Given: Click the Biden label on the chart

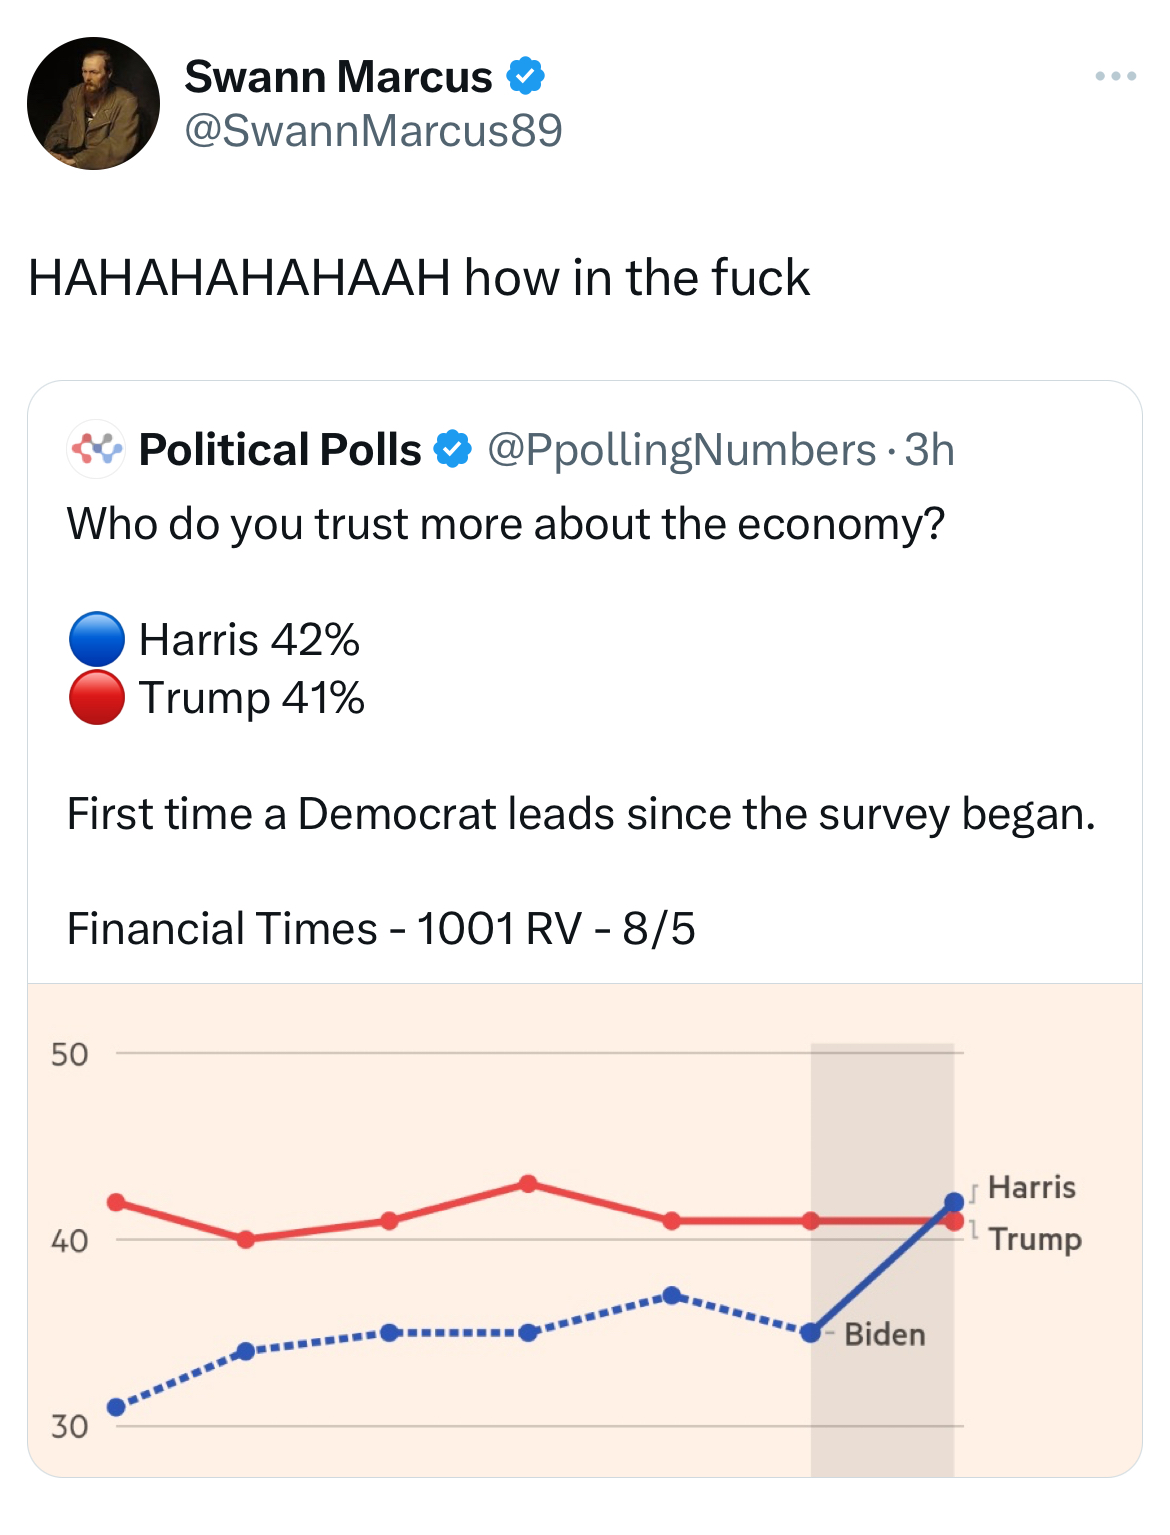Looking at the screenshot, I should point(885,1334).
